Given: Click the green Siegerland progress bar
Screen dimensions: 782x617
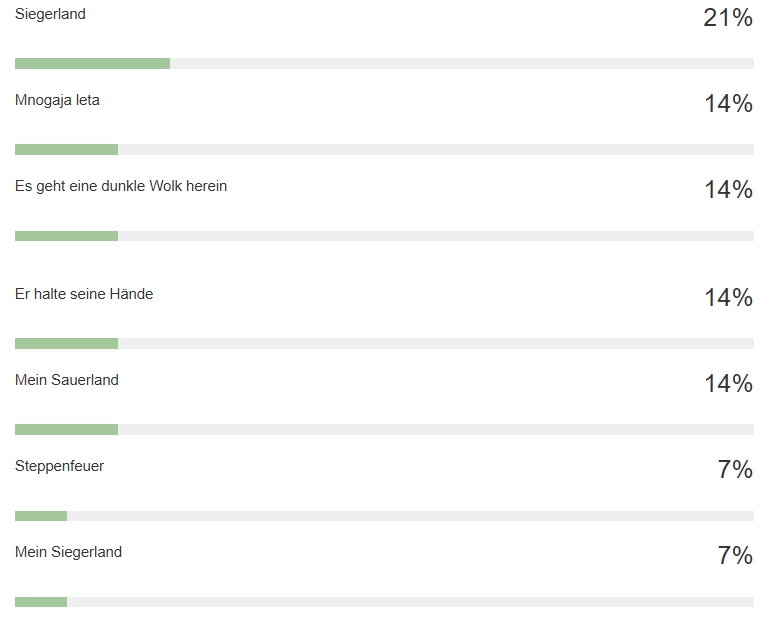Looking at the screenshot, I should pos(92,63).
